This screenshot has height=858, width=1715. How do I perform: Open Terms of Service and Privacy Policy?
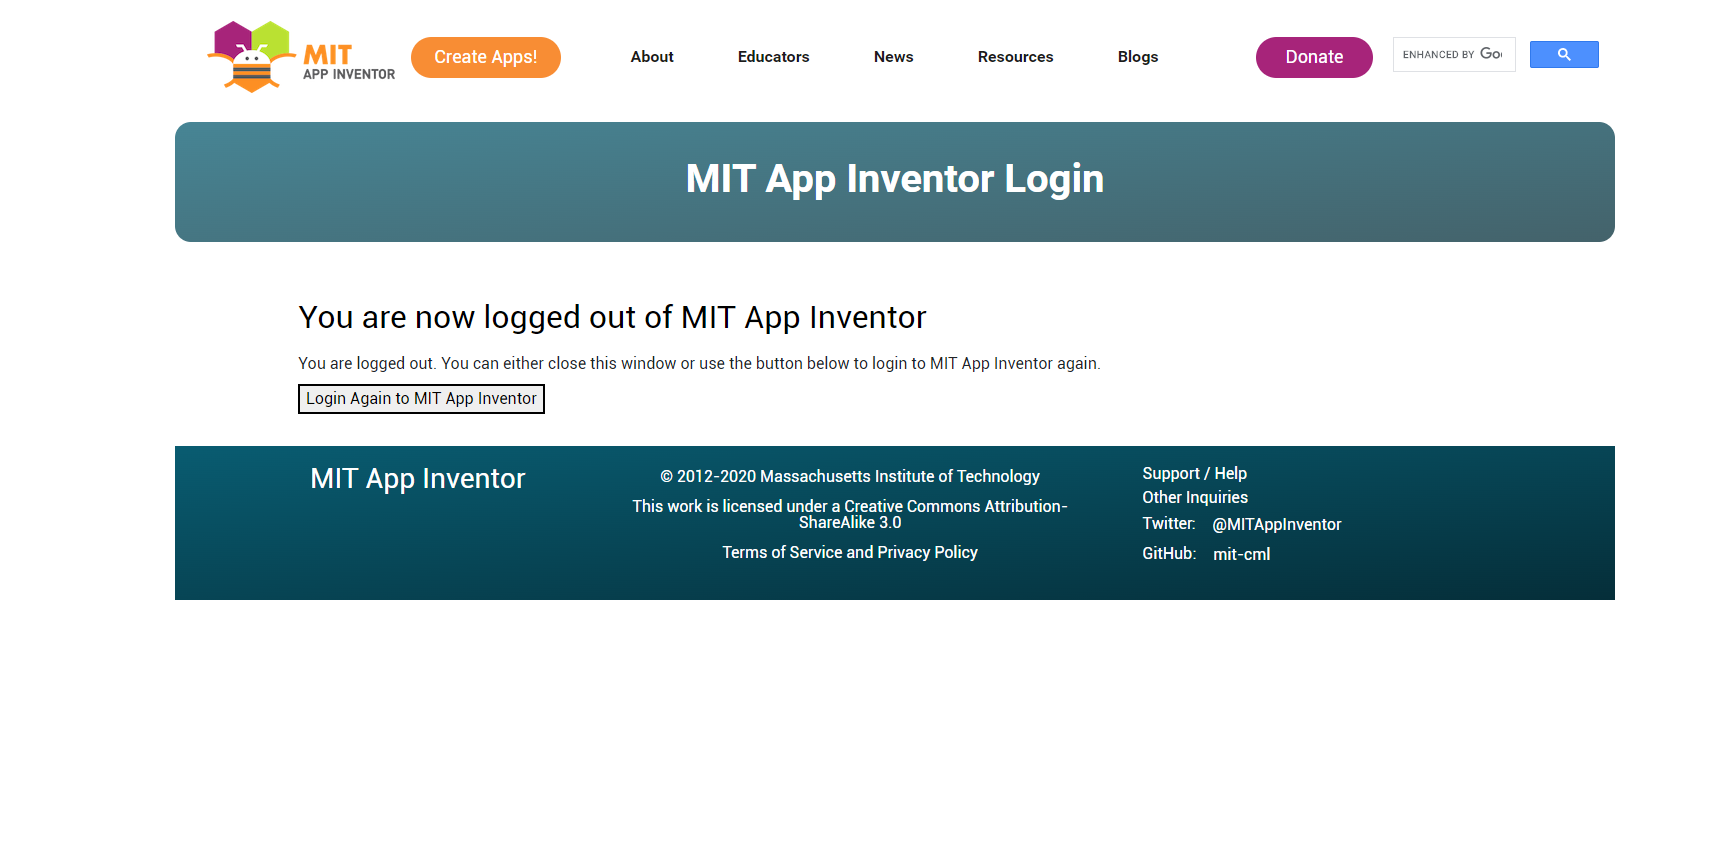tap(849, 553)
